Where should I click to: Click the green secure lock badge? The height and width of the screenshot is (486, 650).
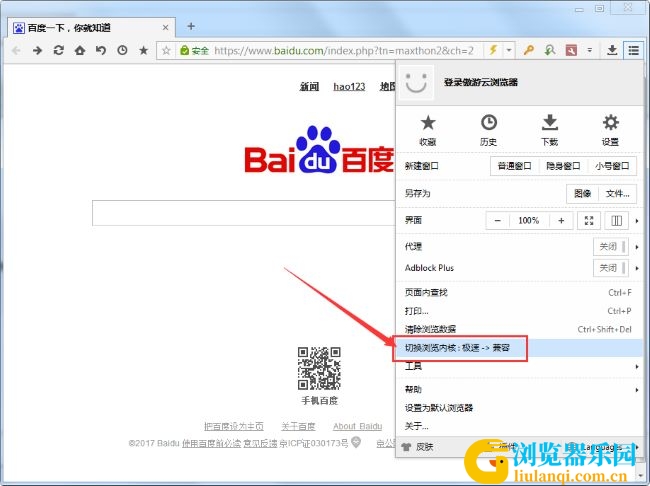(x=194, y=51)
